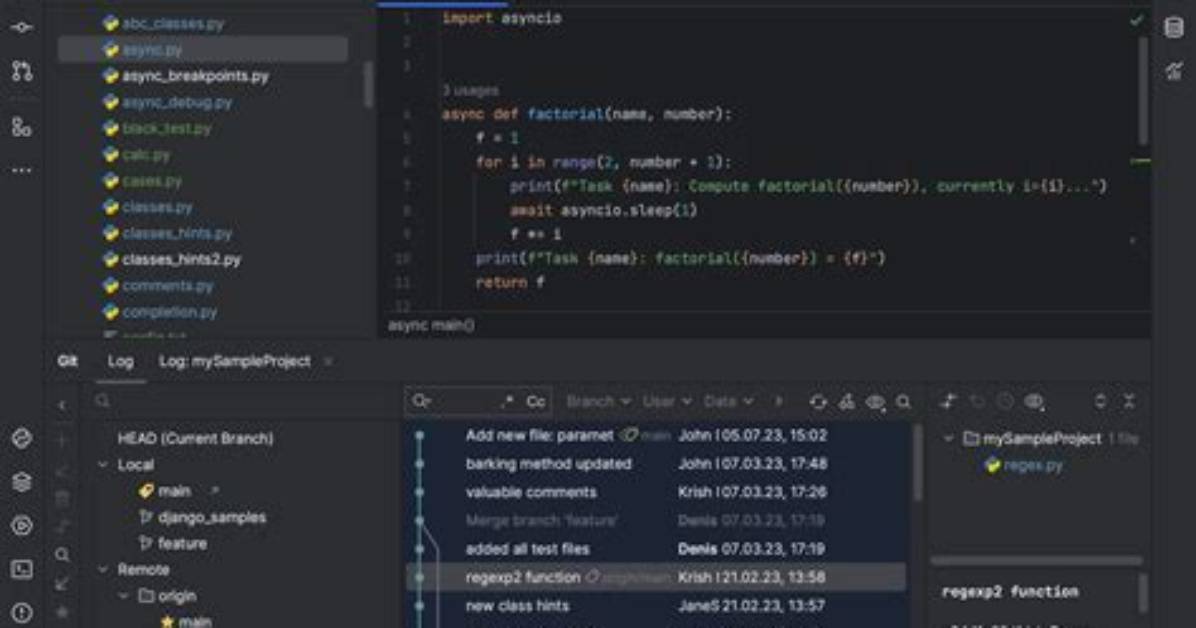This screenshot has height=628, width=1196.
Task: Close the Log: mySampleProject tab
Action: click(329, 362)
